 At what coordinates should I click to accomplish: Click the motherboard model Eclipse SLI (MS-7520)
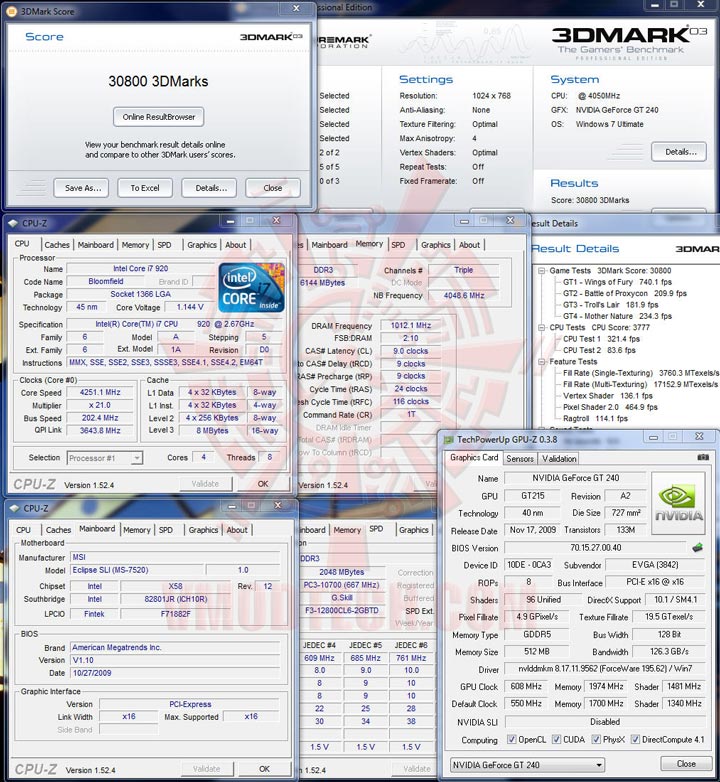pyautogui.click(x=137, y=570)
